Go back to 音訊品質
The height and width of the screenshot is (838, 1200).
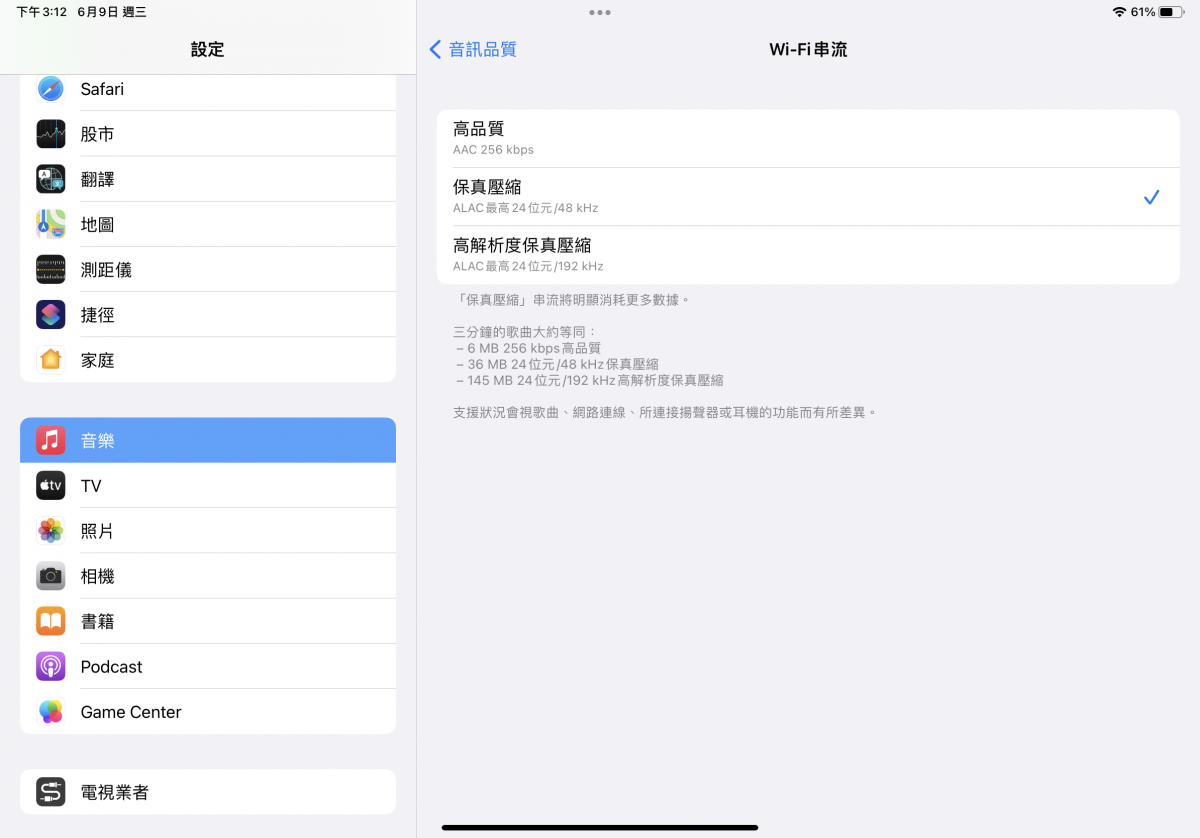473,49
